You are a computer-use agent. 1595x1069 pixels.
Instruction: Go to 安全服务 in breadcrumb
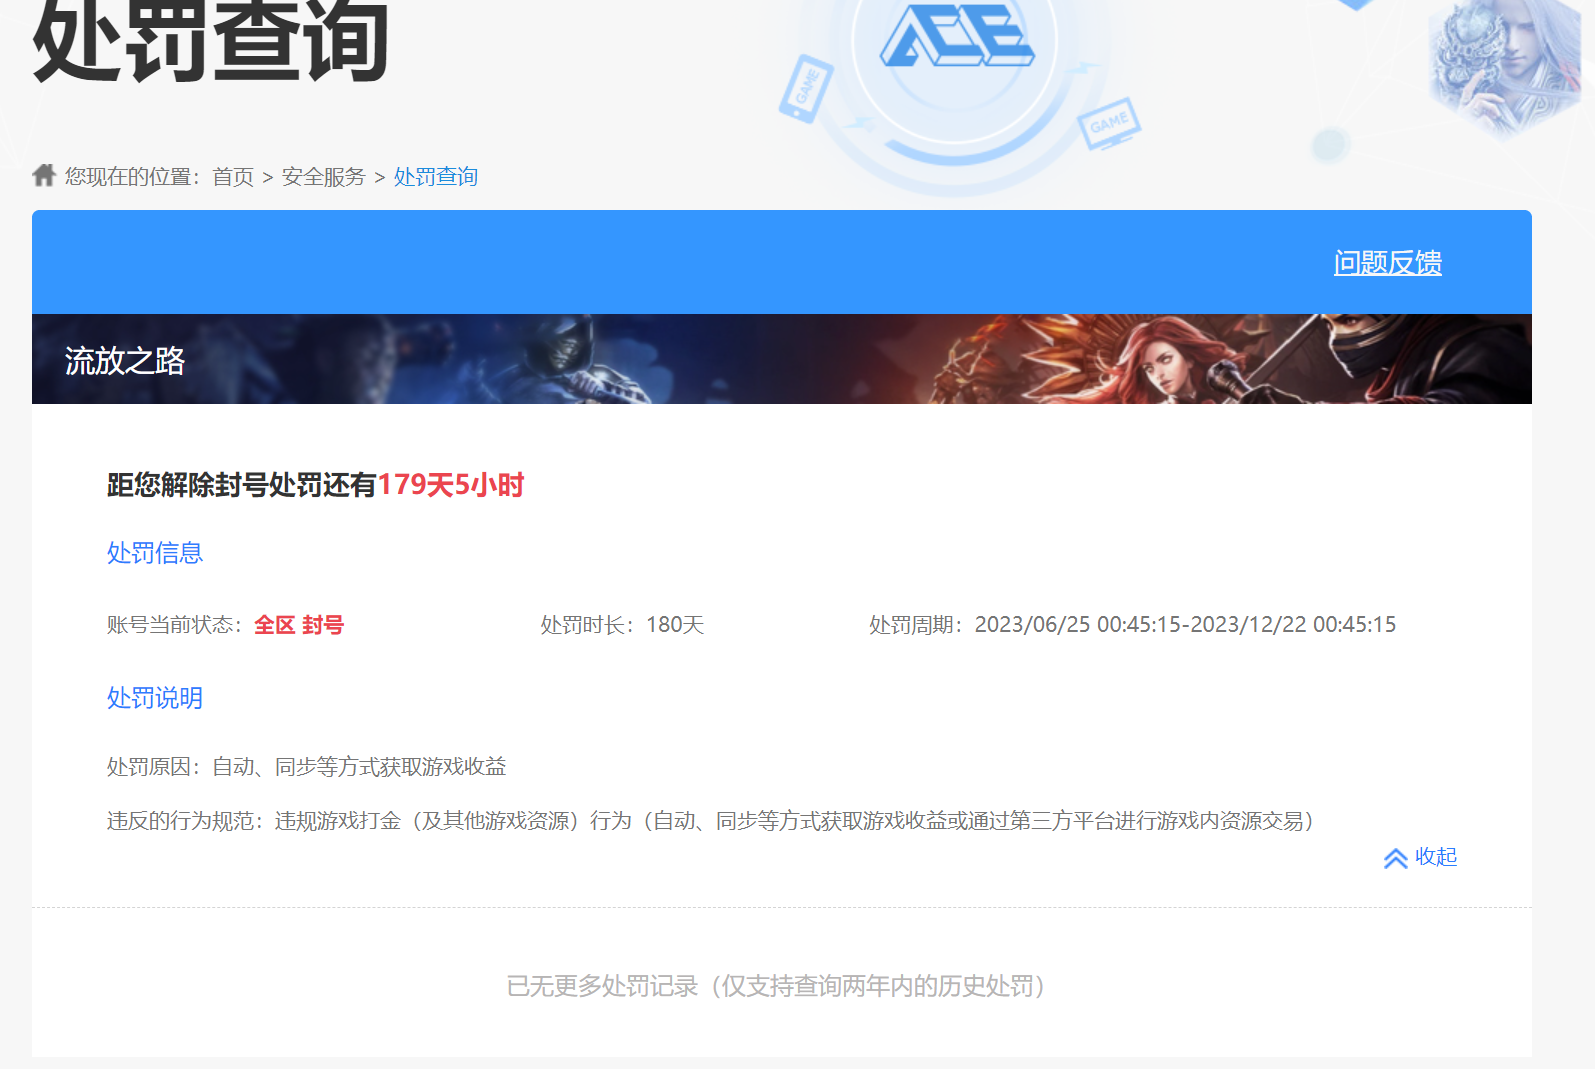(323, 177)
